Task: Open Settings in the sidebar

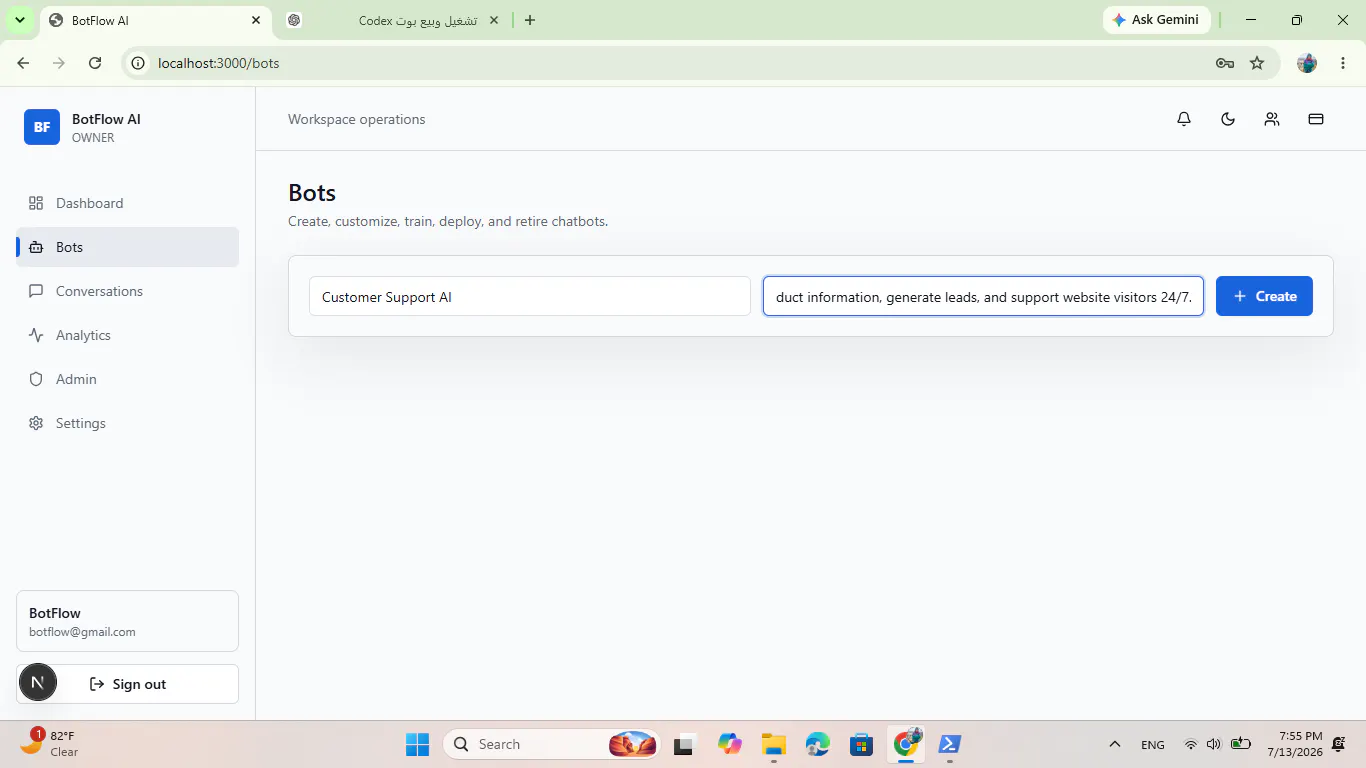Action: click(x=127, y=423)
